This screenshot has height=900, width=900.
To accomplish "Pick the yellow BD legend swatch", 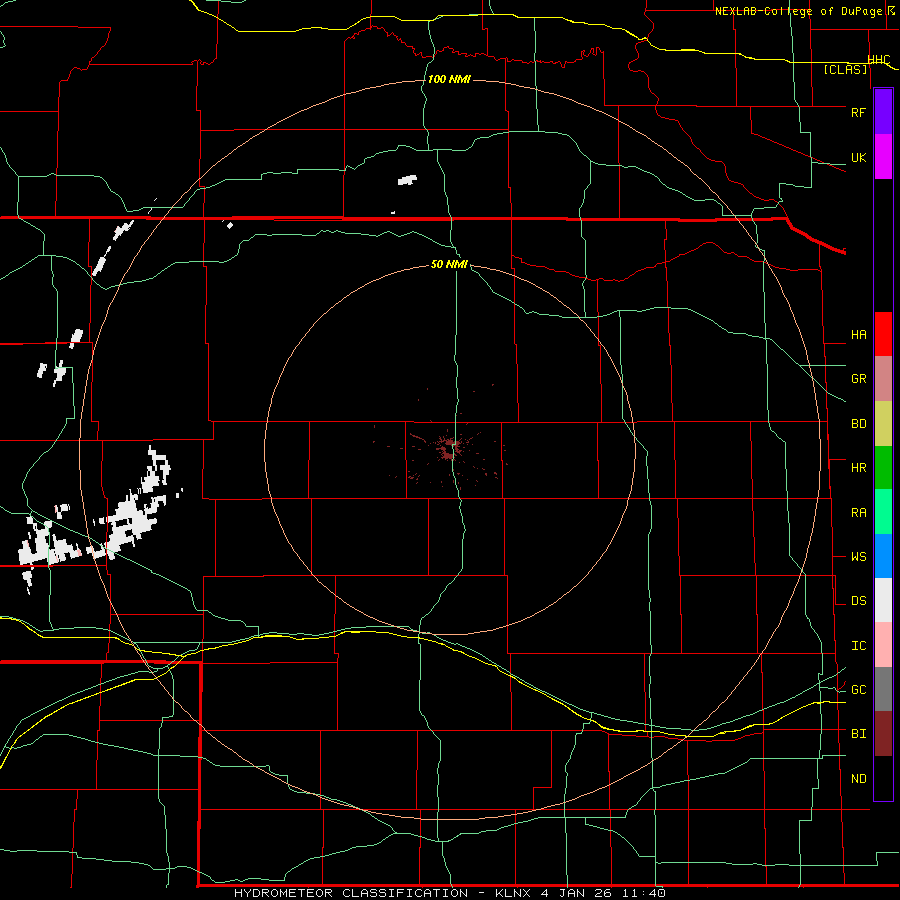I will pos(883,424).
